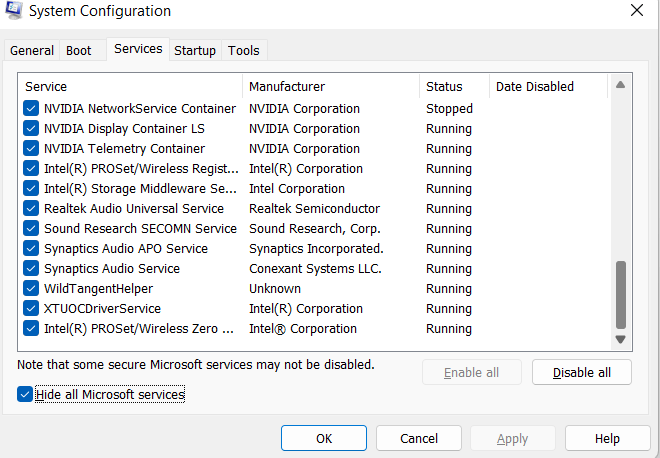Select the XTUOCDriverService name

point(102,309)
